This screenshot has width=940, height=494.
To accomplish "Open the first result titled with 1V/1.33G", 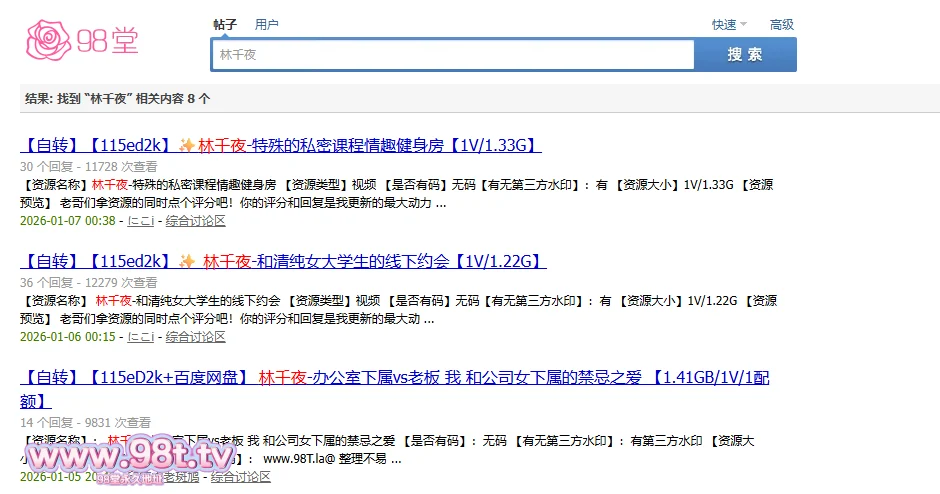I will [x=280, y=146].
